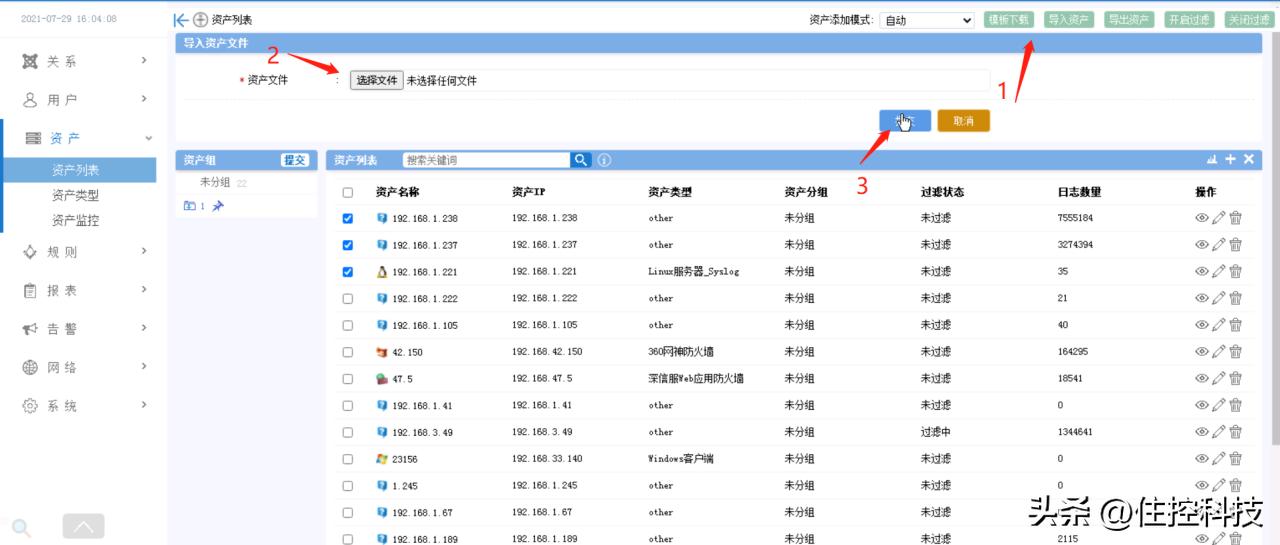Click the device icon beside asset 47.5

point(381,379)
